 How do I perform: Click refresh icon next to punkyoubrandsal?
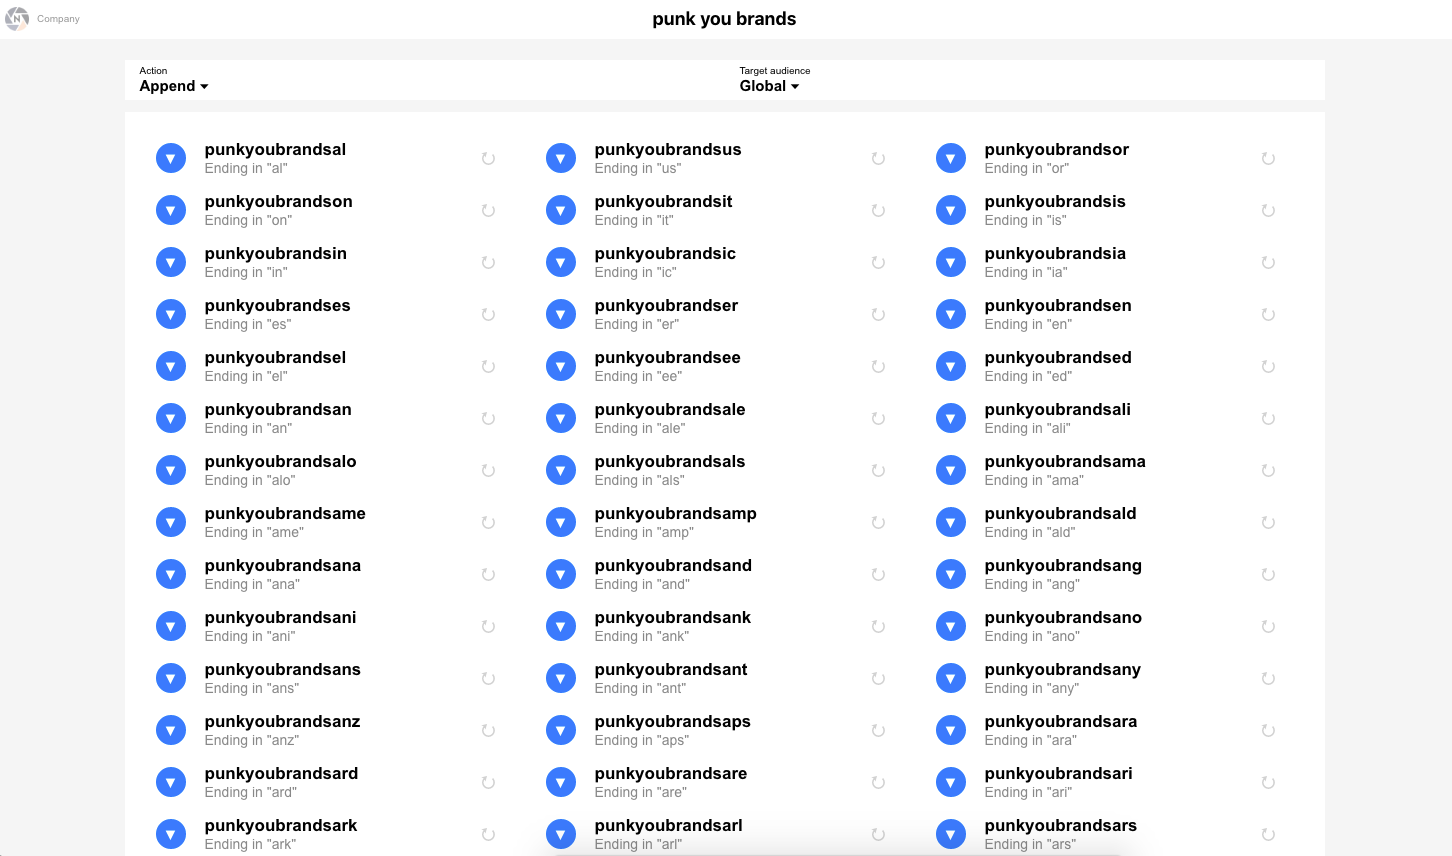pos(488,158)
